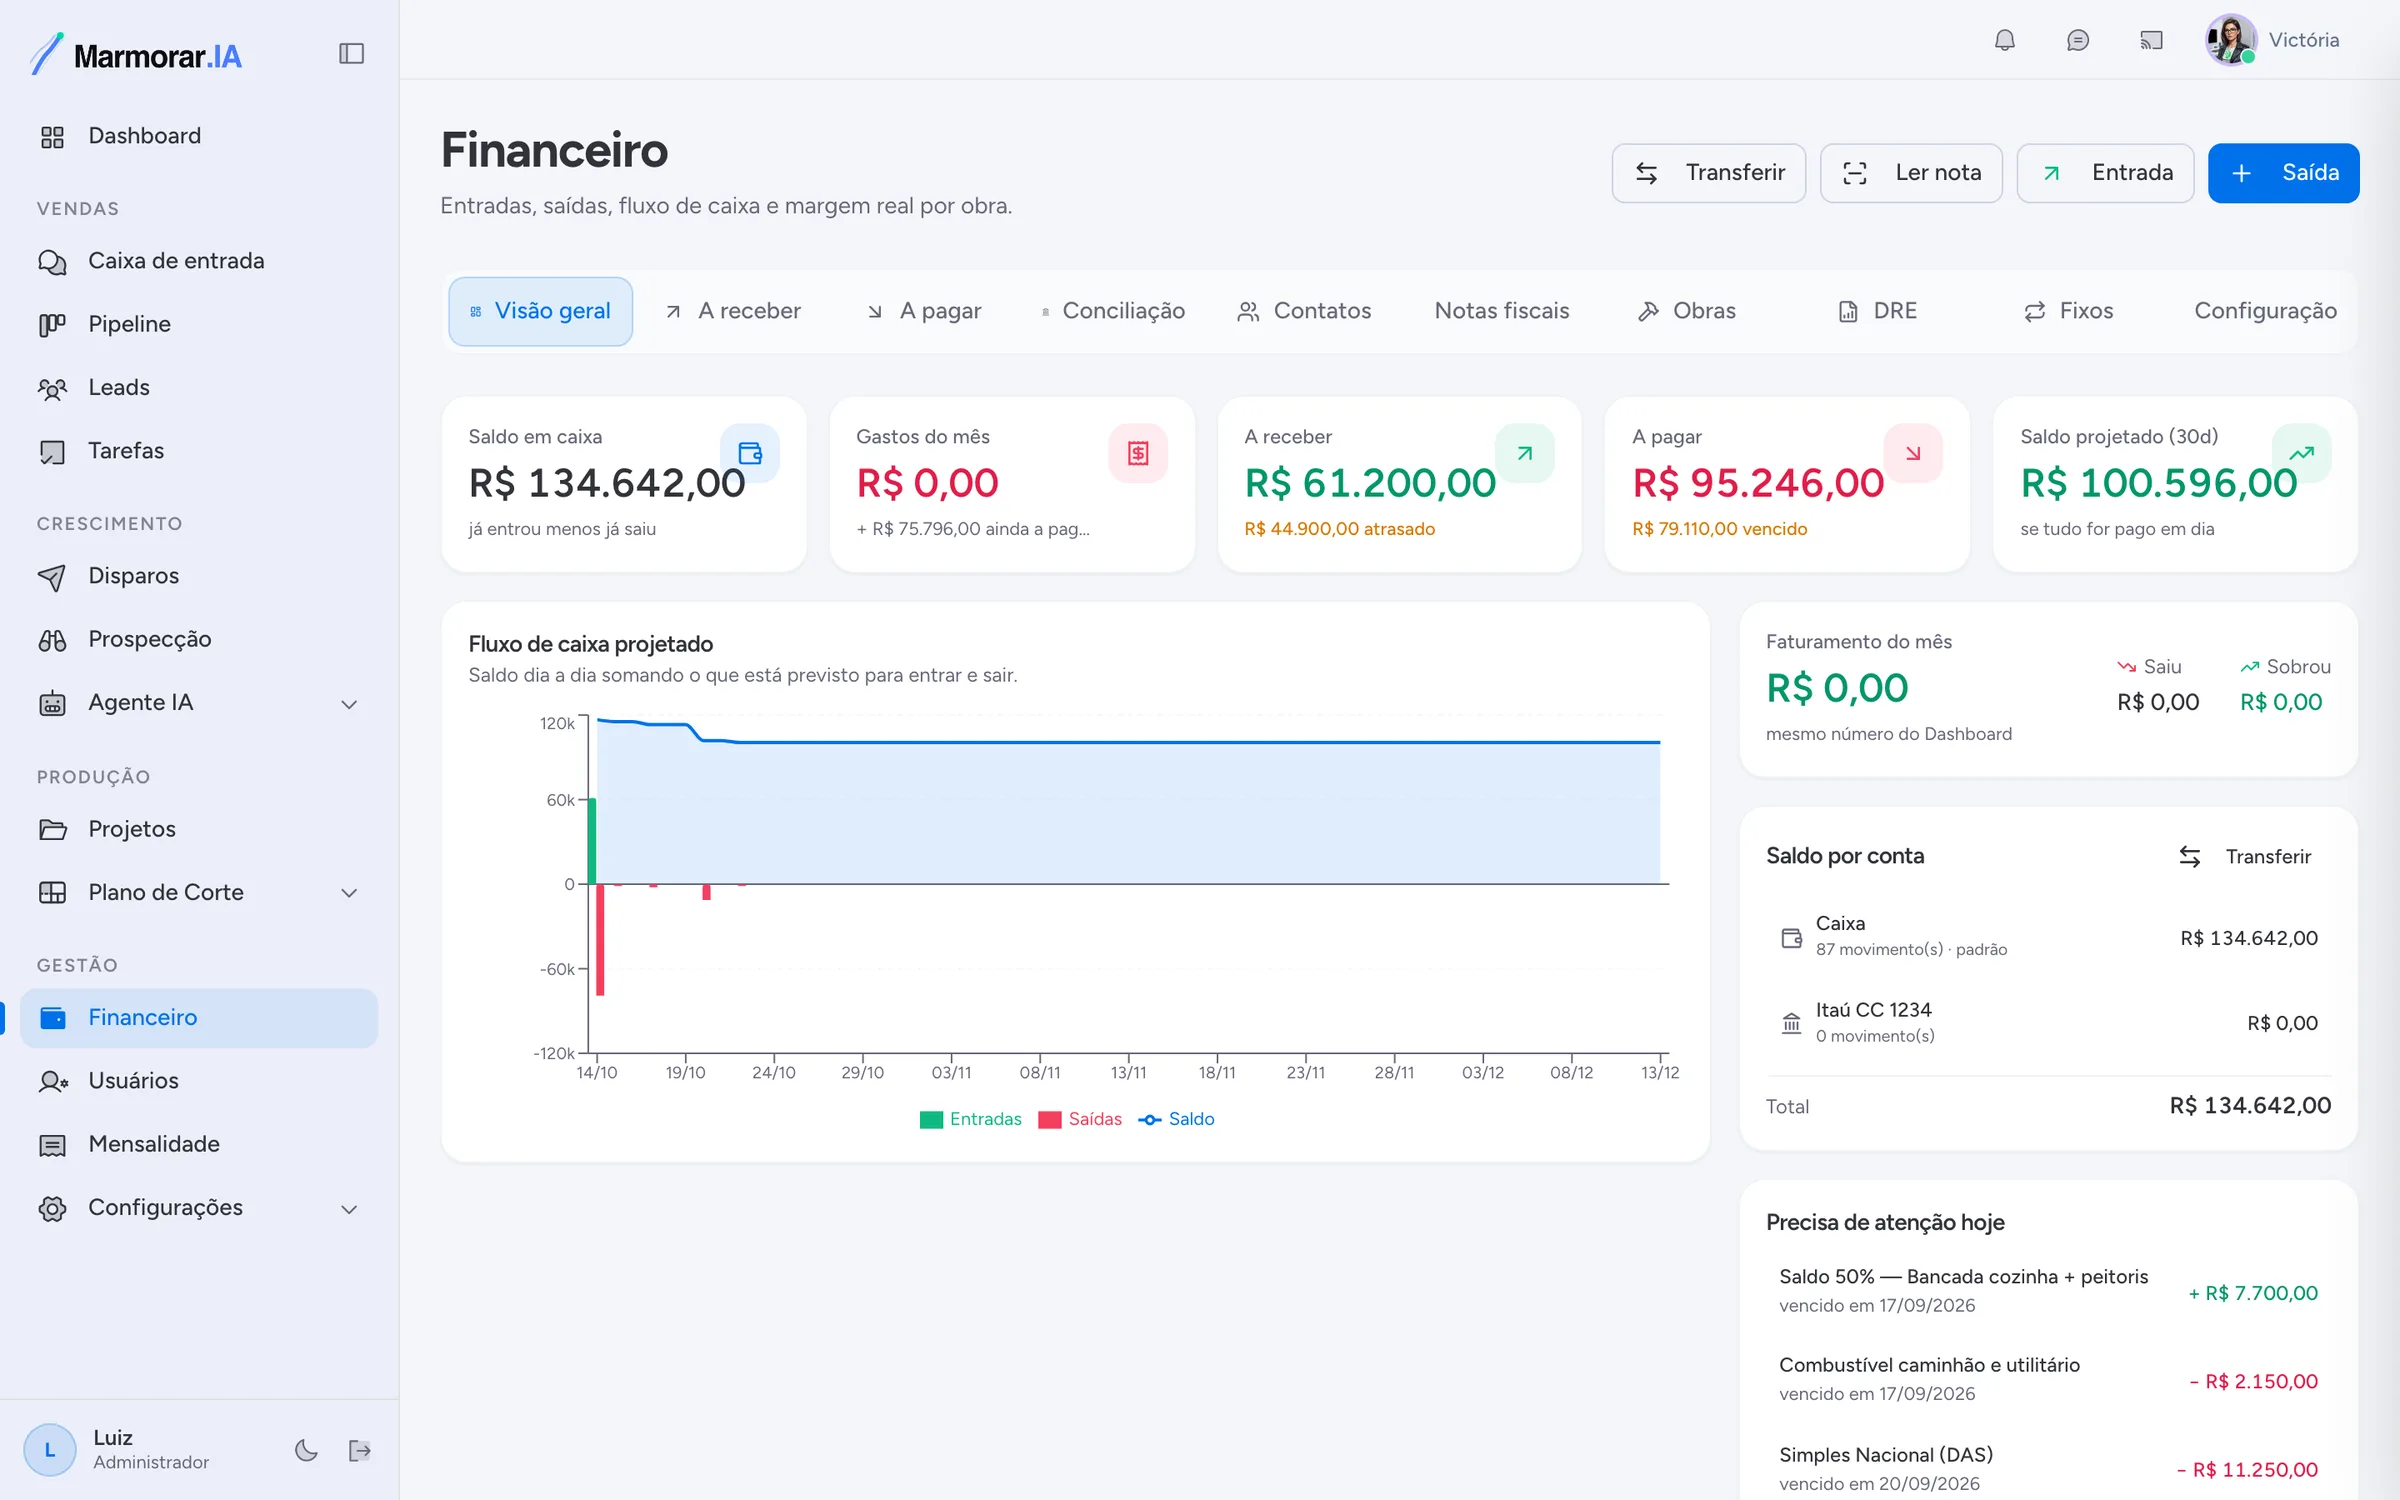
Task: Toggle the Saídas legend in chart
Action: point(1080,1119)
